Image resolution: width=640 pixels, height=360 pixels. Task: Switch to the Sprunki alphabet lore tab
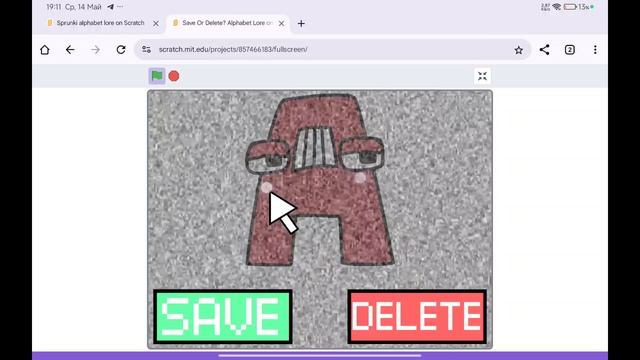(x=100, y=23)
